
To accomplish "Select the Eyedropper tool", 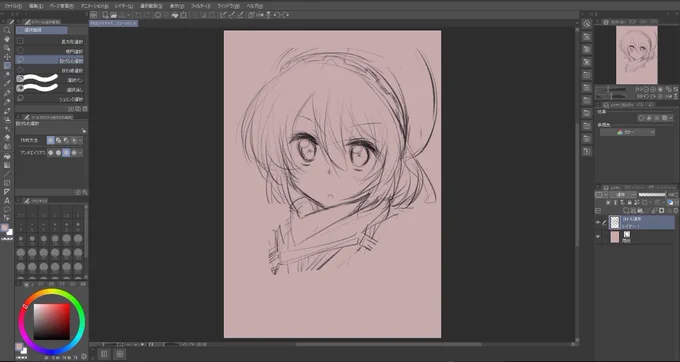I will tap(7, 84).
